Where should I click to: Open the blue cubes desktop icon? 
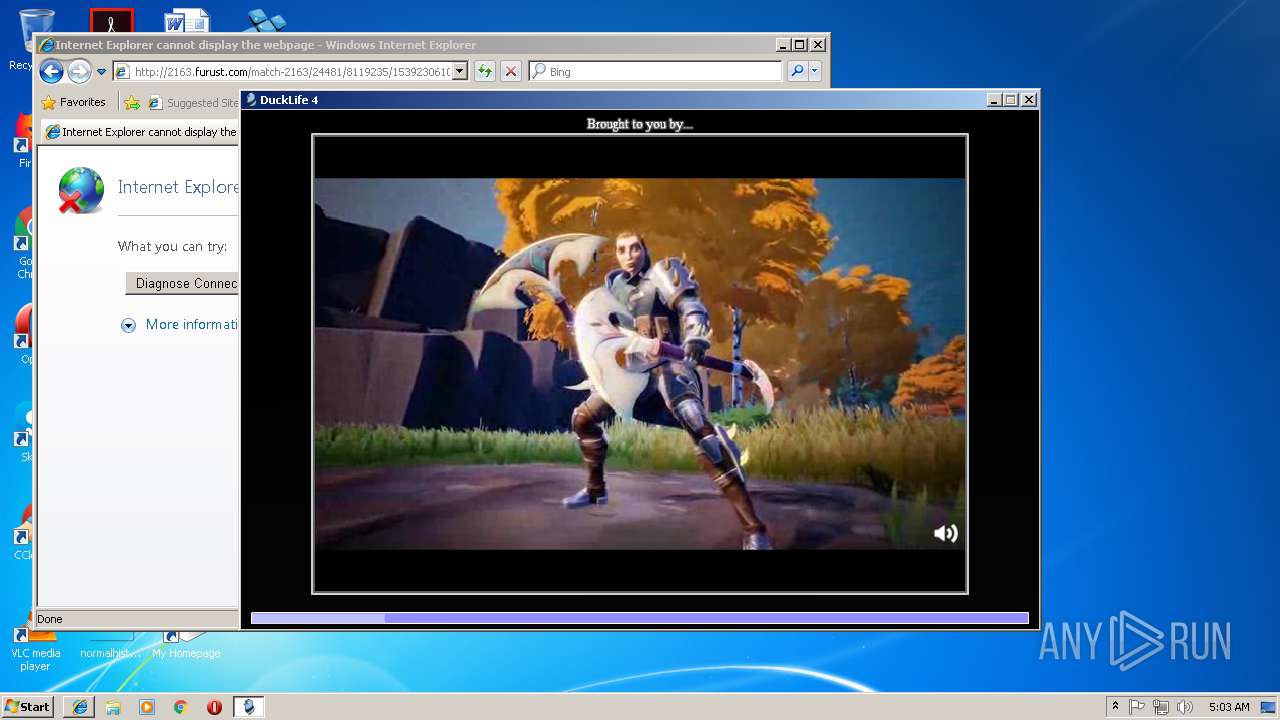(x=266, y=21)
